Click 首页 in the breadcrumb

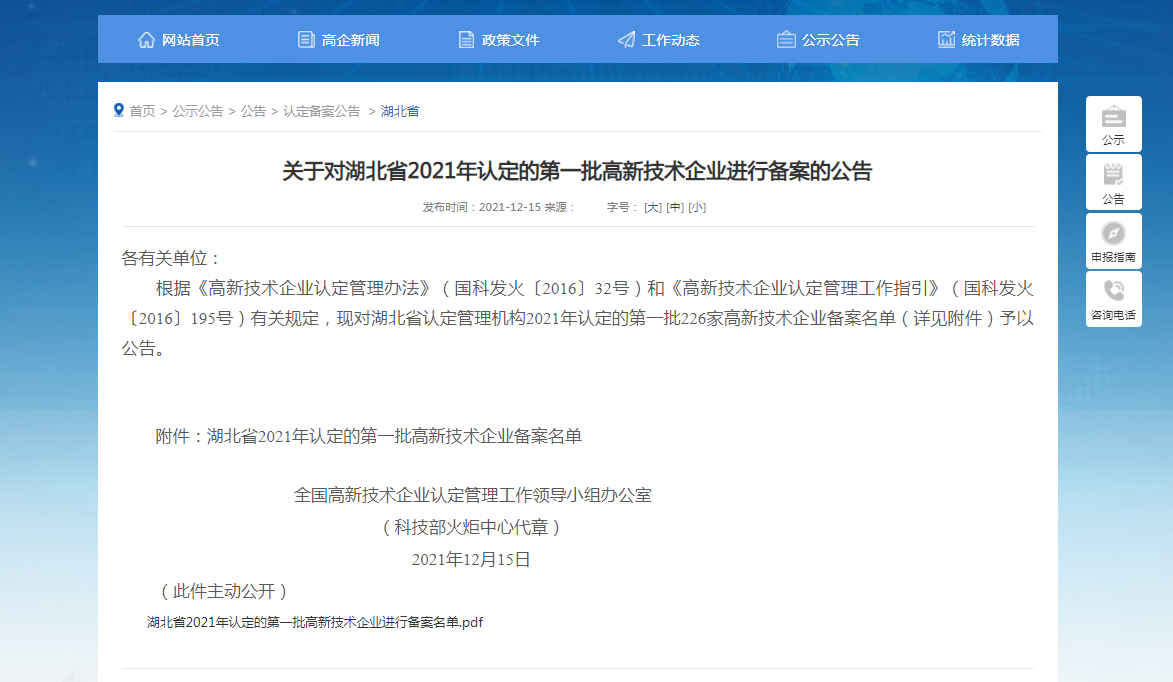pos(142,111)
